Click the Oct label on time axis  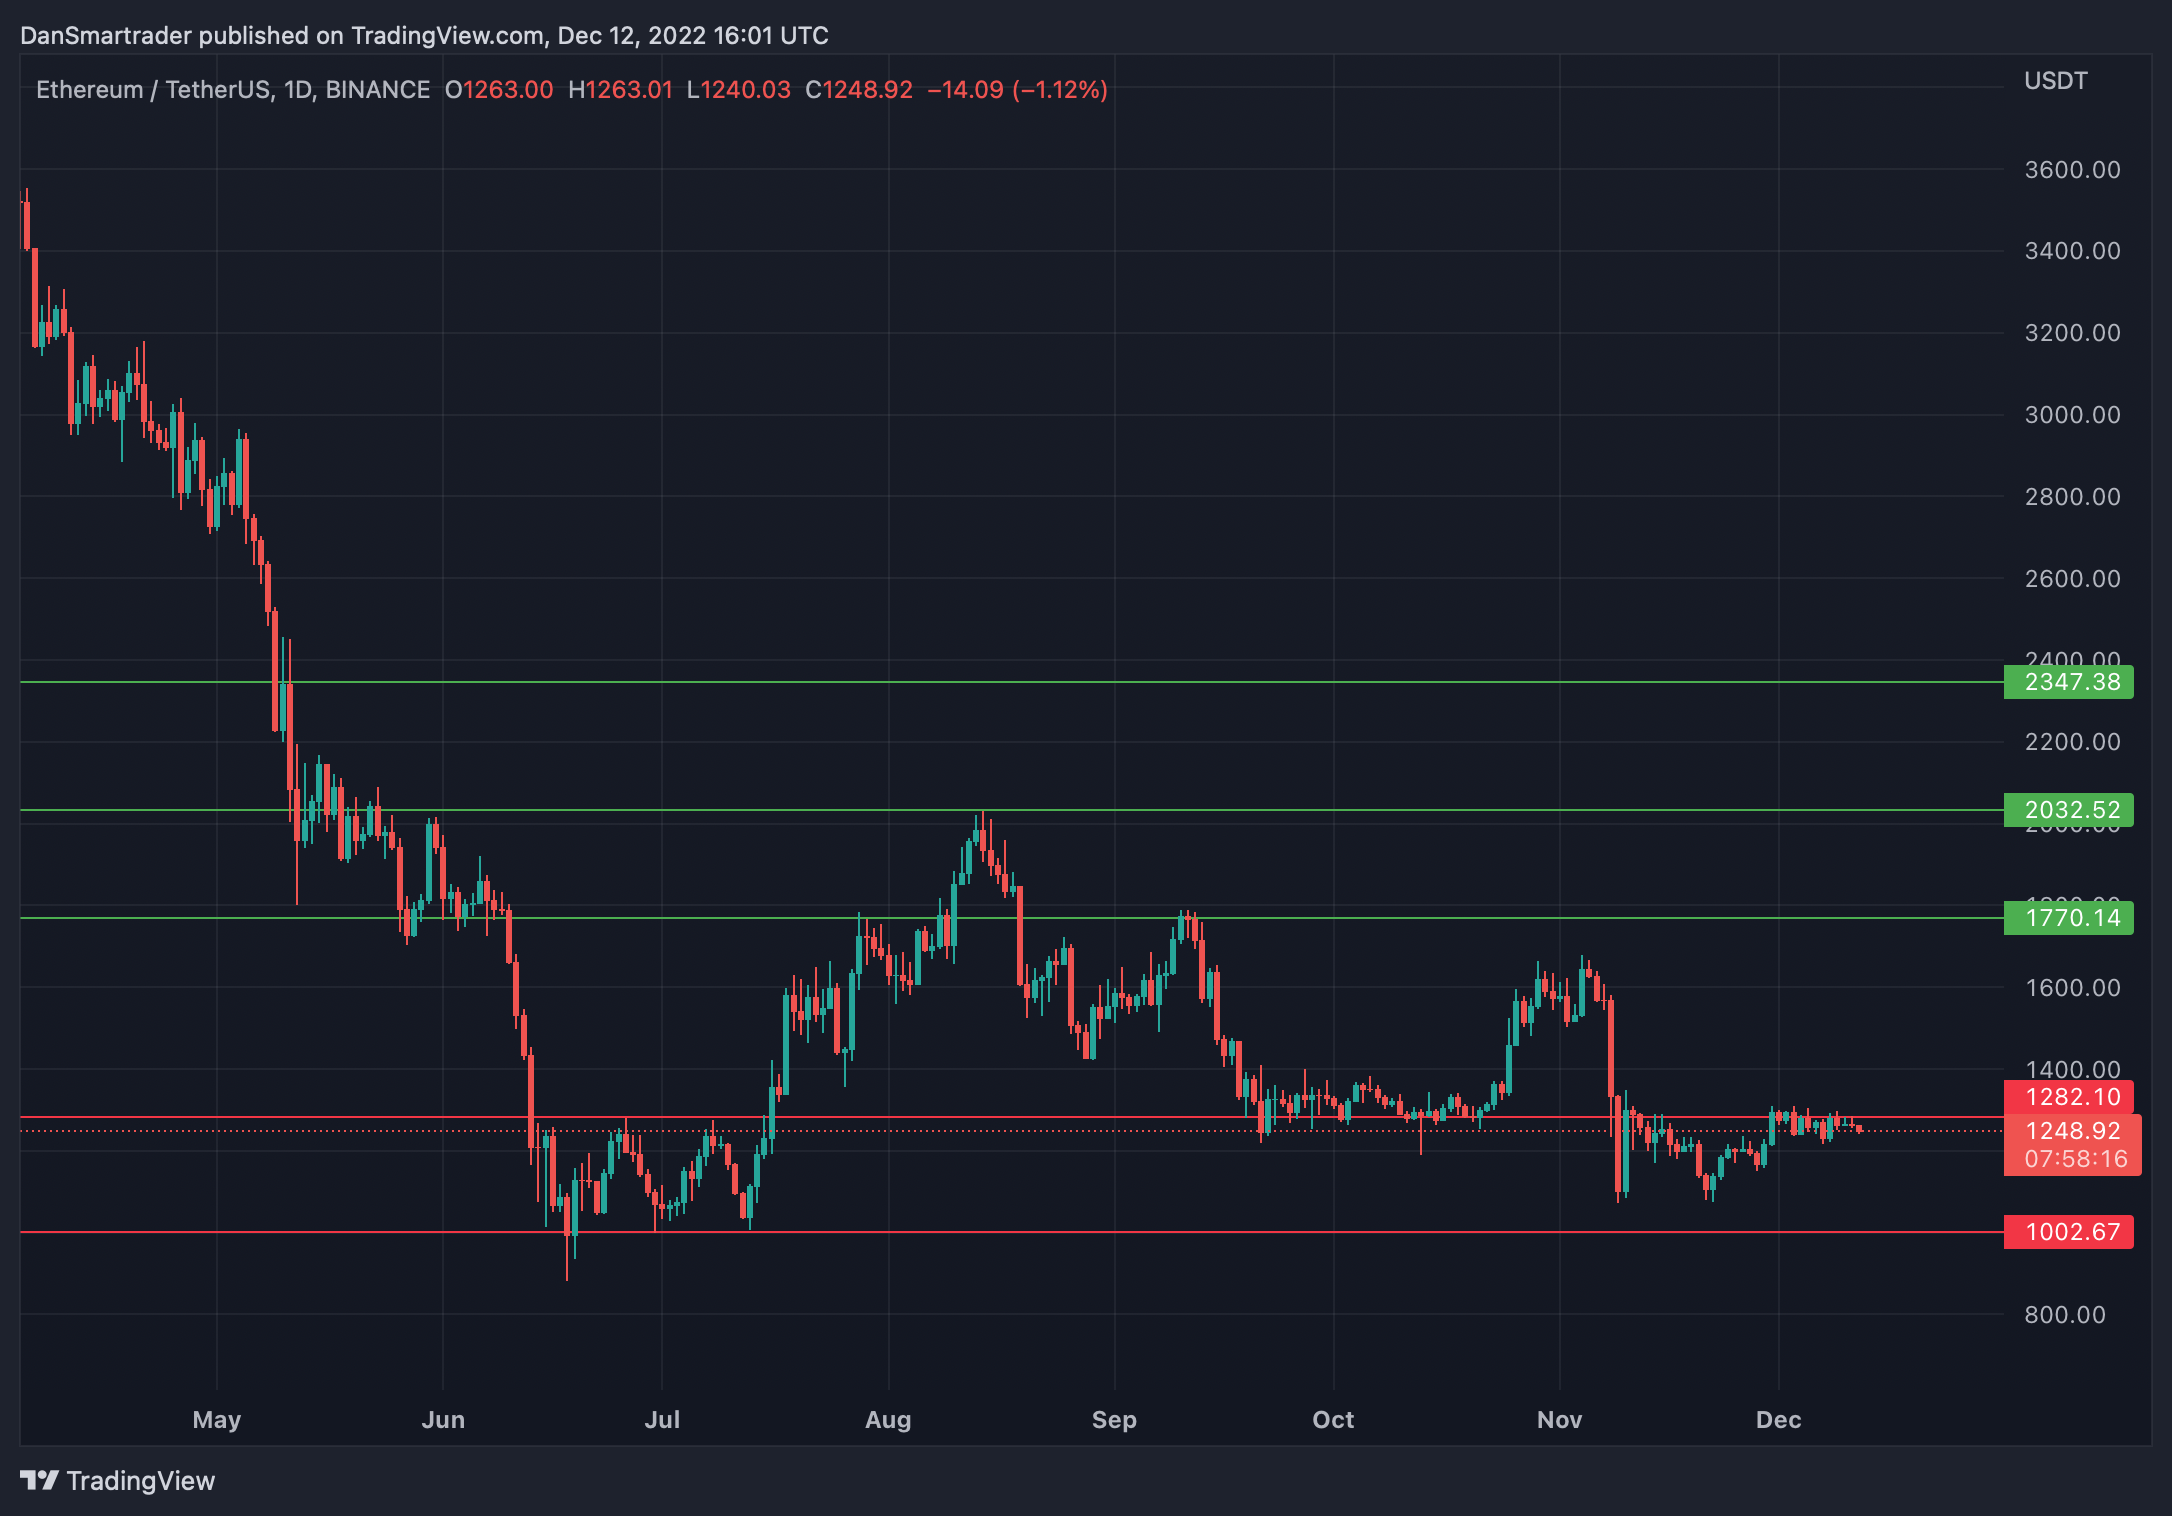[1333, 1420]
